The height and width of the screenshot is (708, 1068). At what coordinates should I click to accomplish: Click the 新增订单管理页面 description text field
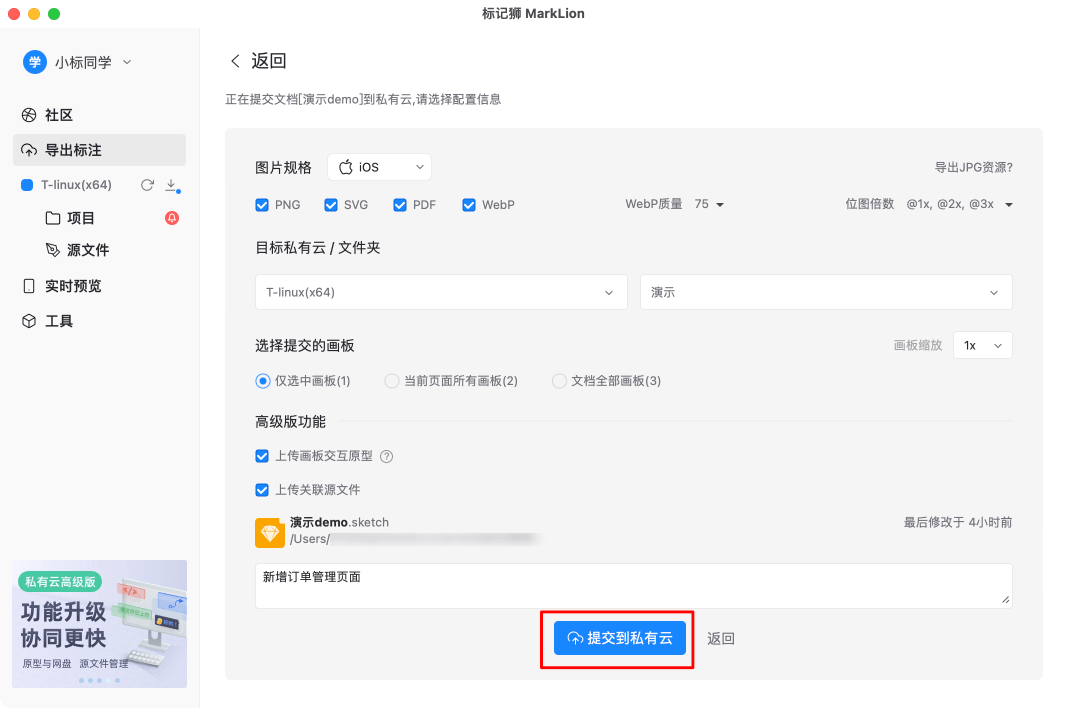(632, 585)
